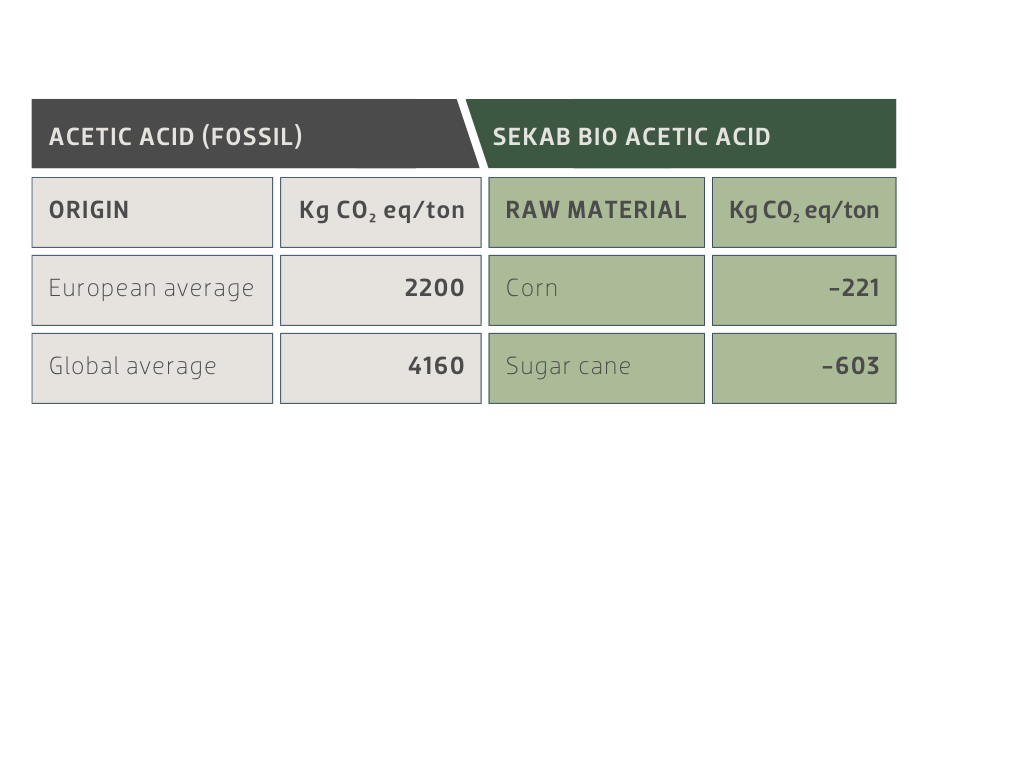1024x768 pixels.
Task: Click the word SEKAB in the green banner
Action: pyautogui.click(x=532, y=137)
